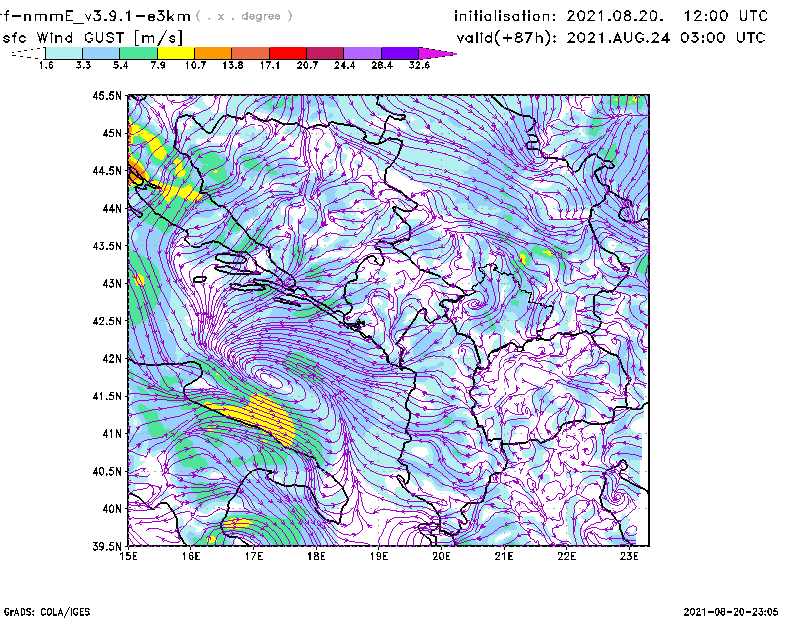Click the legend value "20.7"
800x618 pixels.
307,65
